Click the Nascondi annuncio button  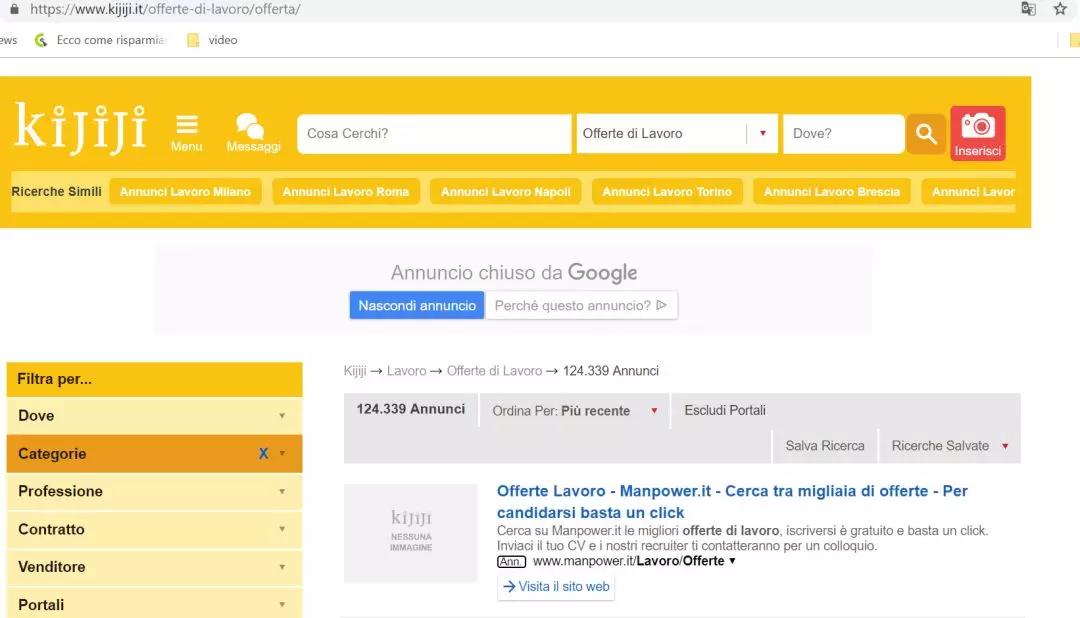point(417,306)
